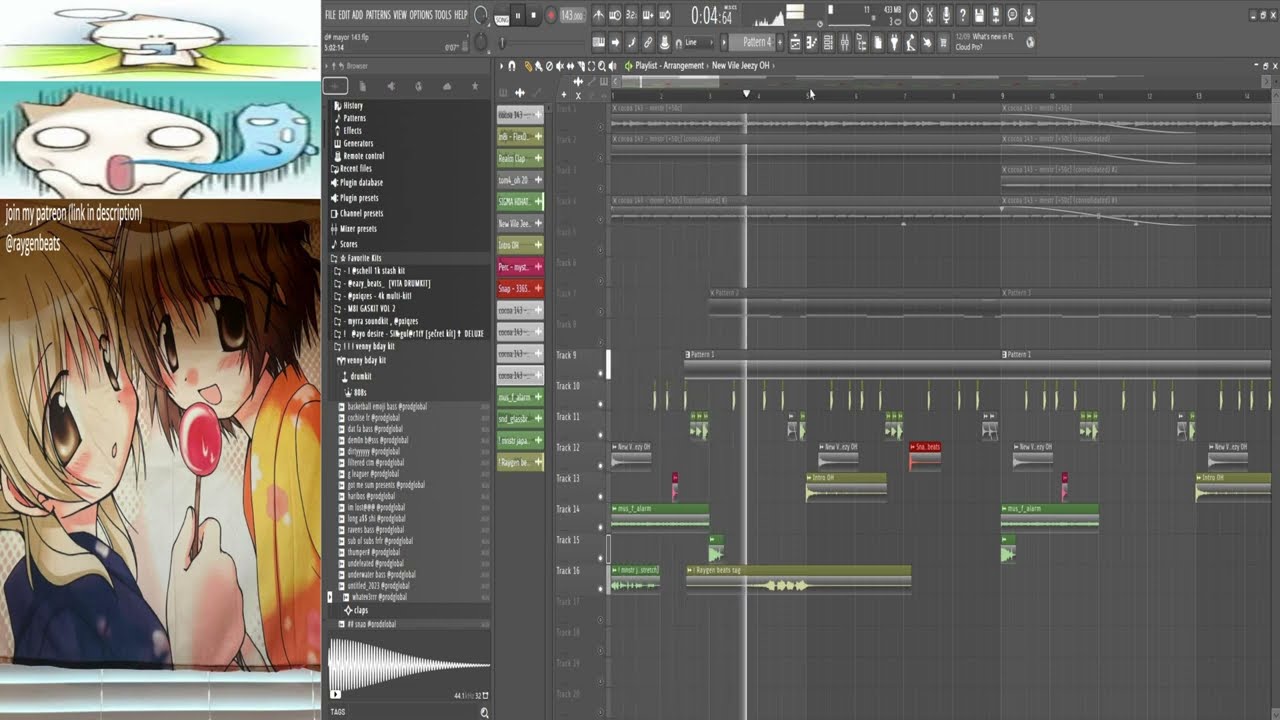This screenshot has height=720, width=1280.
Task: Select the Paint brush tool in playlist toolbar
Action: click(x=538, y=66)
